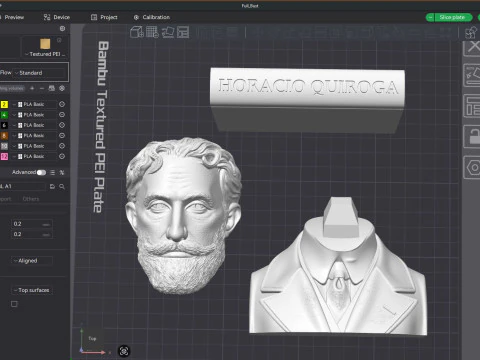Click the pink filament 12 color swatch

4,156
